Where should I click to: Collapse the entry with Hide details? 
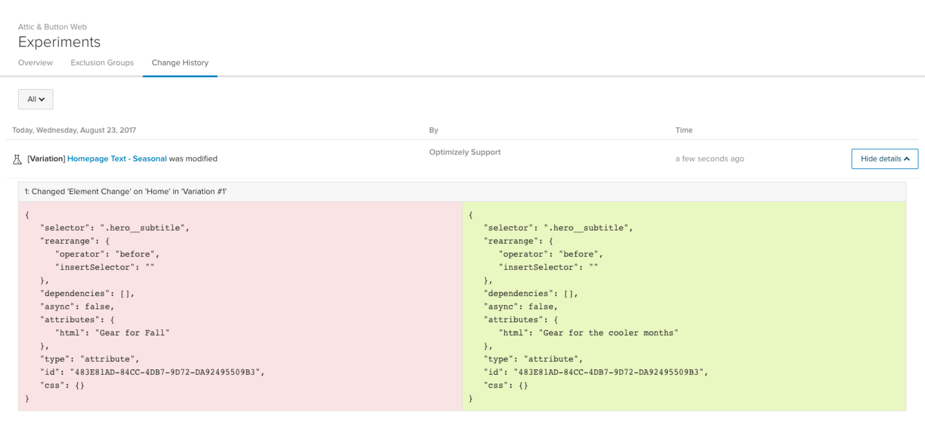point(884,159)
